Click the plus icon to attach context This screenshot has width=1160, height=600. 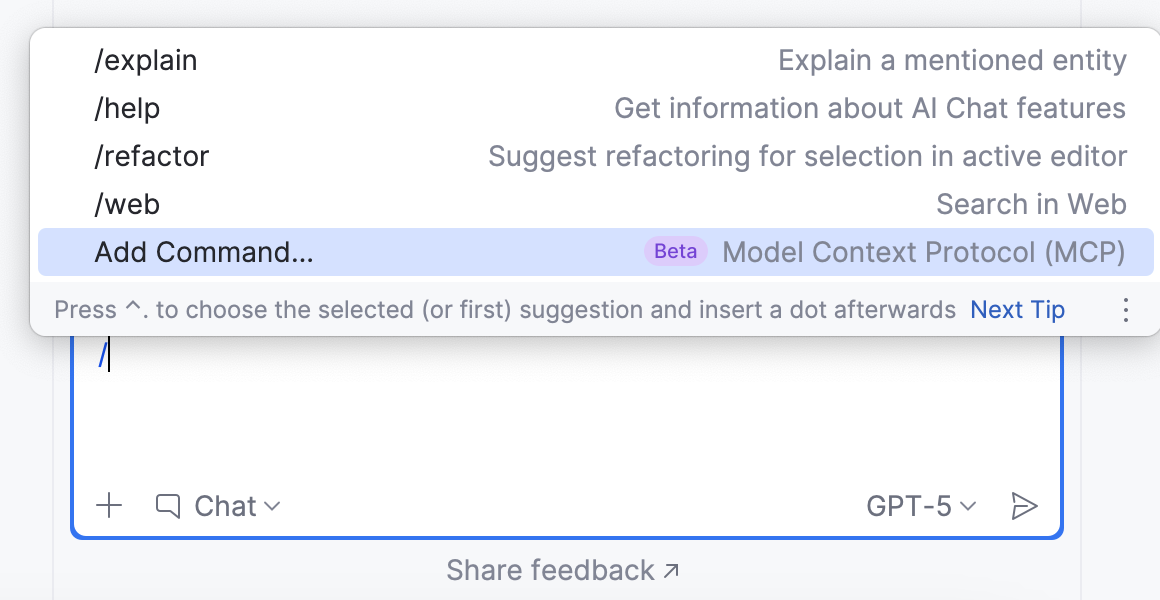[x=109, y=506]
